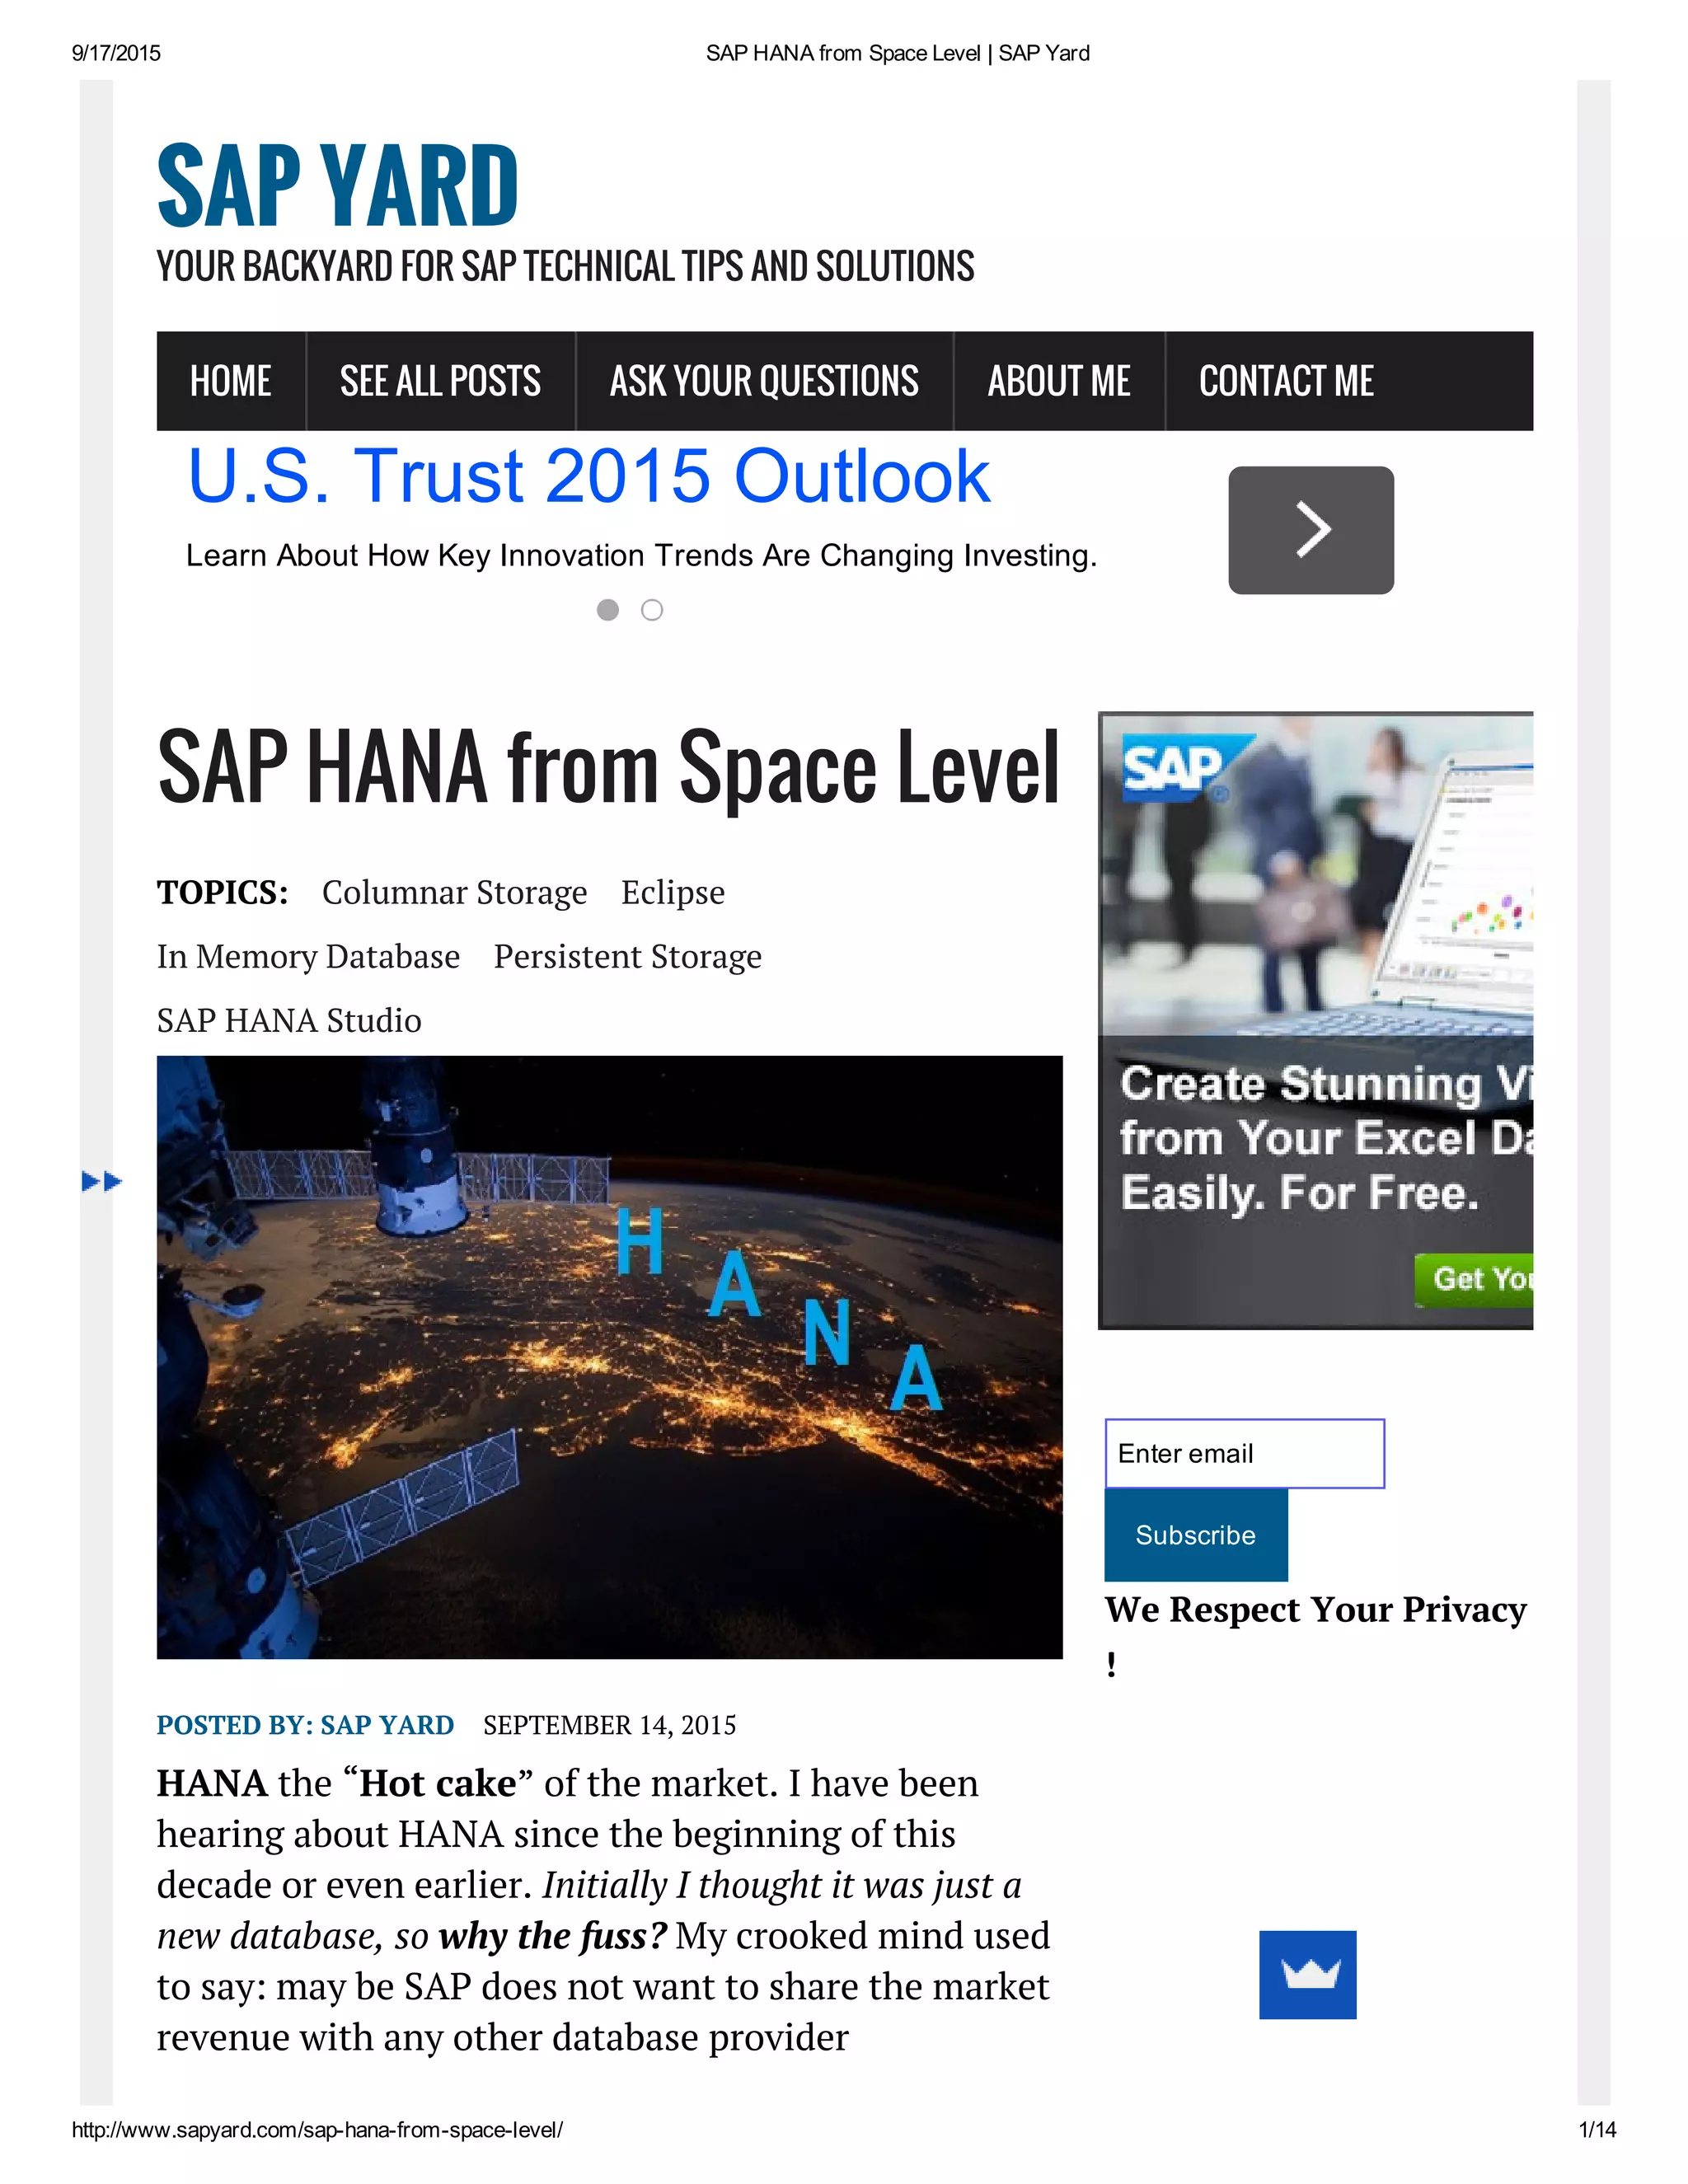
Task: Click the SAP Excel ad banner
Action: [1315, 1020]
